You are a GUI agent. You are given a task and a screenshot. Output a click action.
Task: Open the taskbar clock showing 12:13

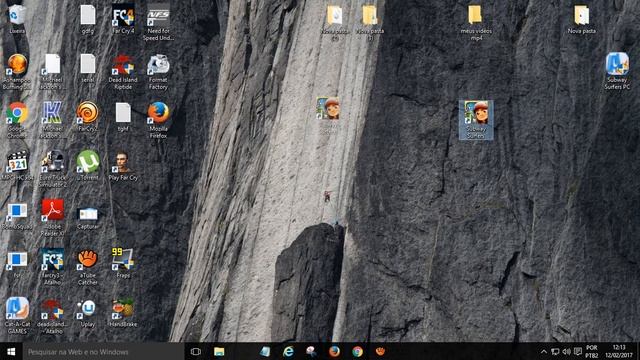(x=619, y=351)
